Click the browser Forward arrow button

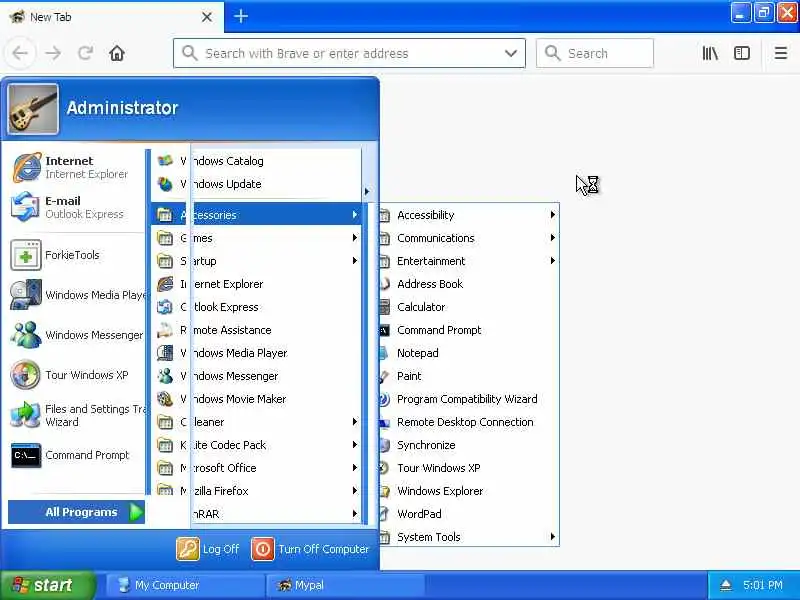(53, 53)
